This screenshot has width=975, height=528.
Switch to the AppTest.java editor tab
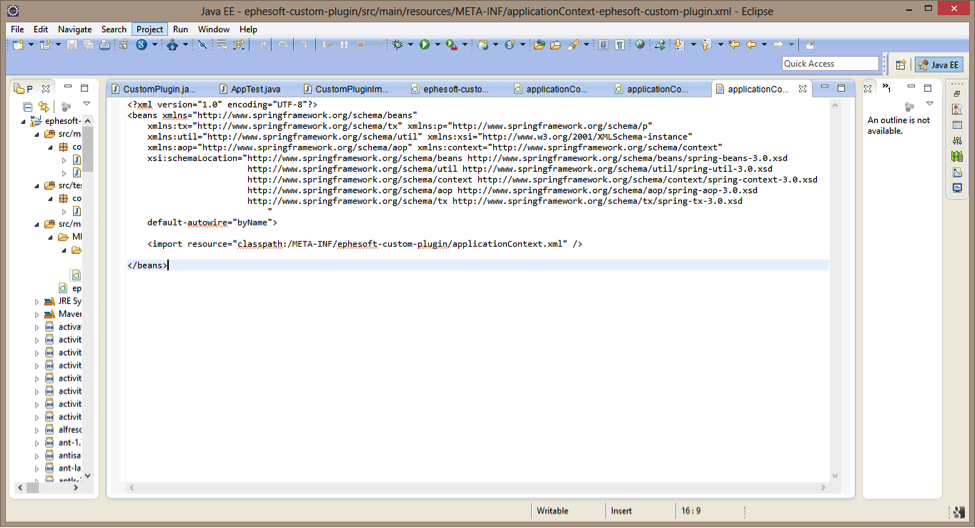(x=250, y=89)
